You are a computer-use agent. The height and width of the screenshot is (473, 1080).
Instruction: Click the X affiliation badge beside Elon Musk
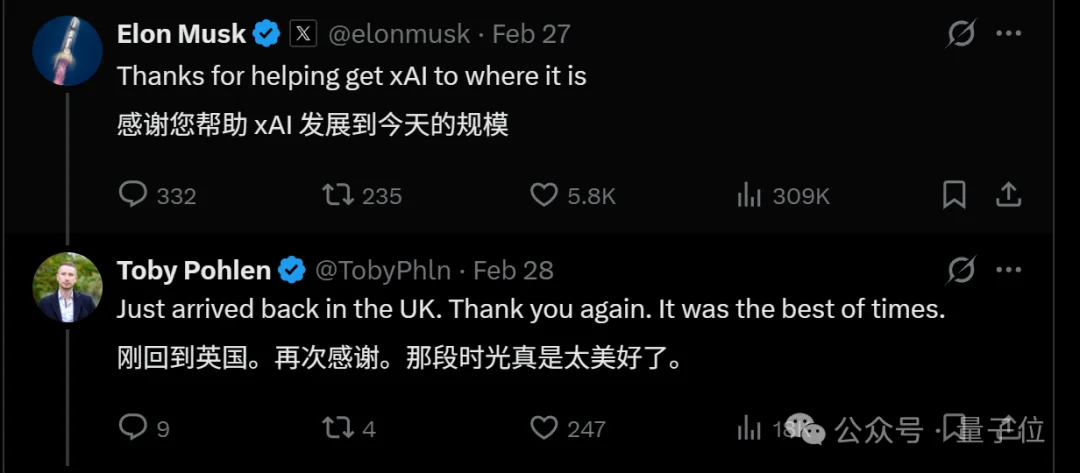coord(303,34)
